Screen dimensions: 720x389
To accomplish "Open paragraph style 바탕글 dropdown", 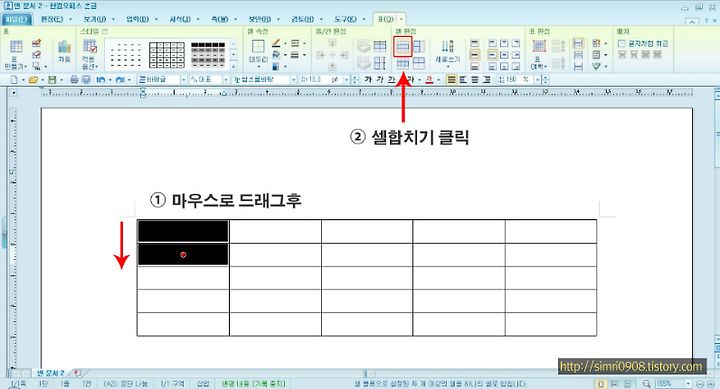I will [x=183, y=80].
